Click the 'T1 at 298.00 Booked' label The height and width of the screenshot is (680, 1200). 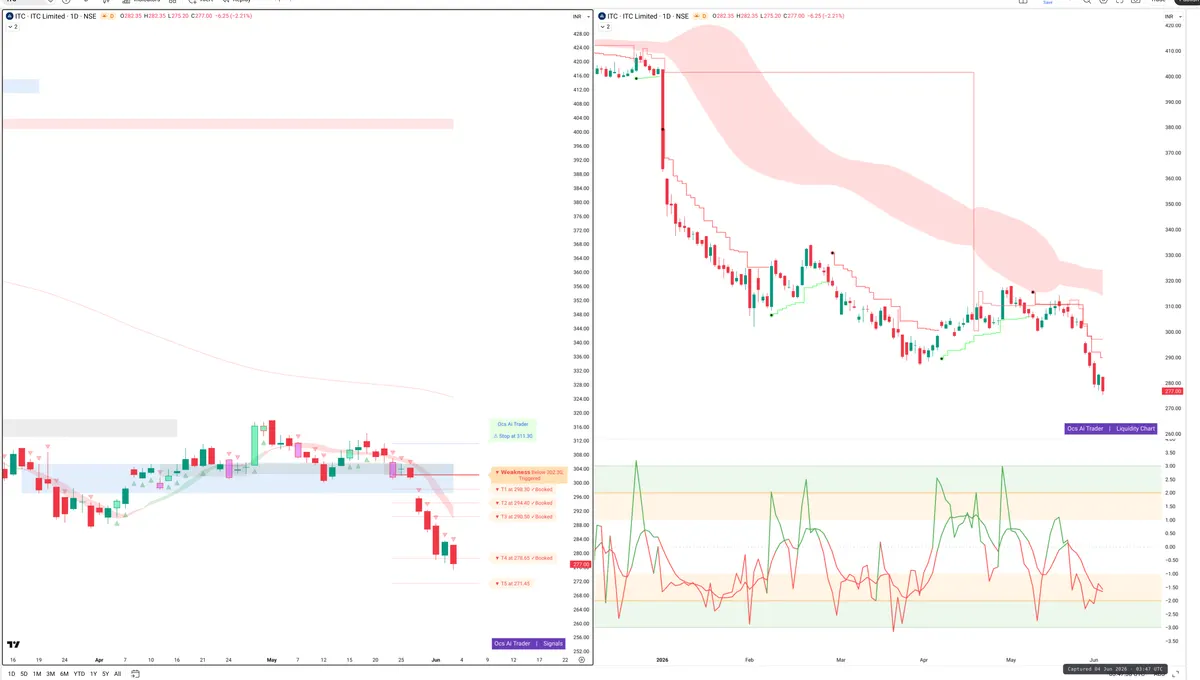click(525, 489)
